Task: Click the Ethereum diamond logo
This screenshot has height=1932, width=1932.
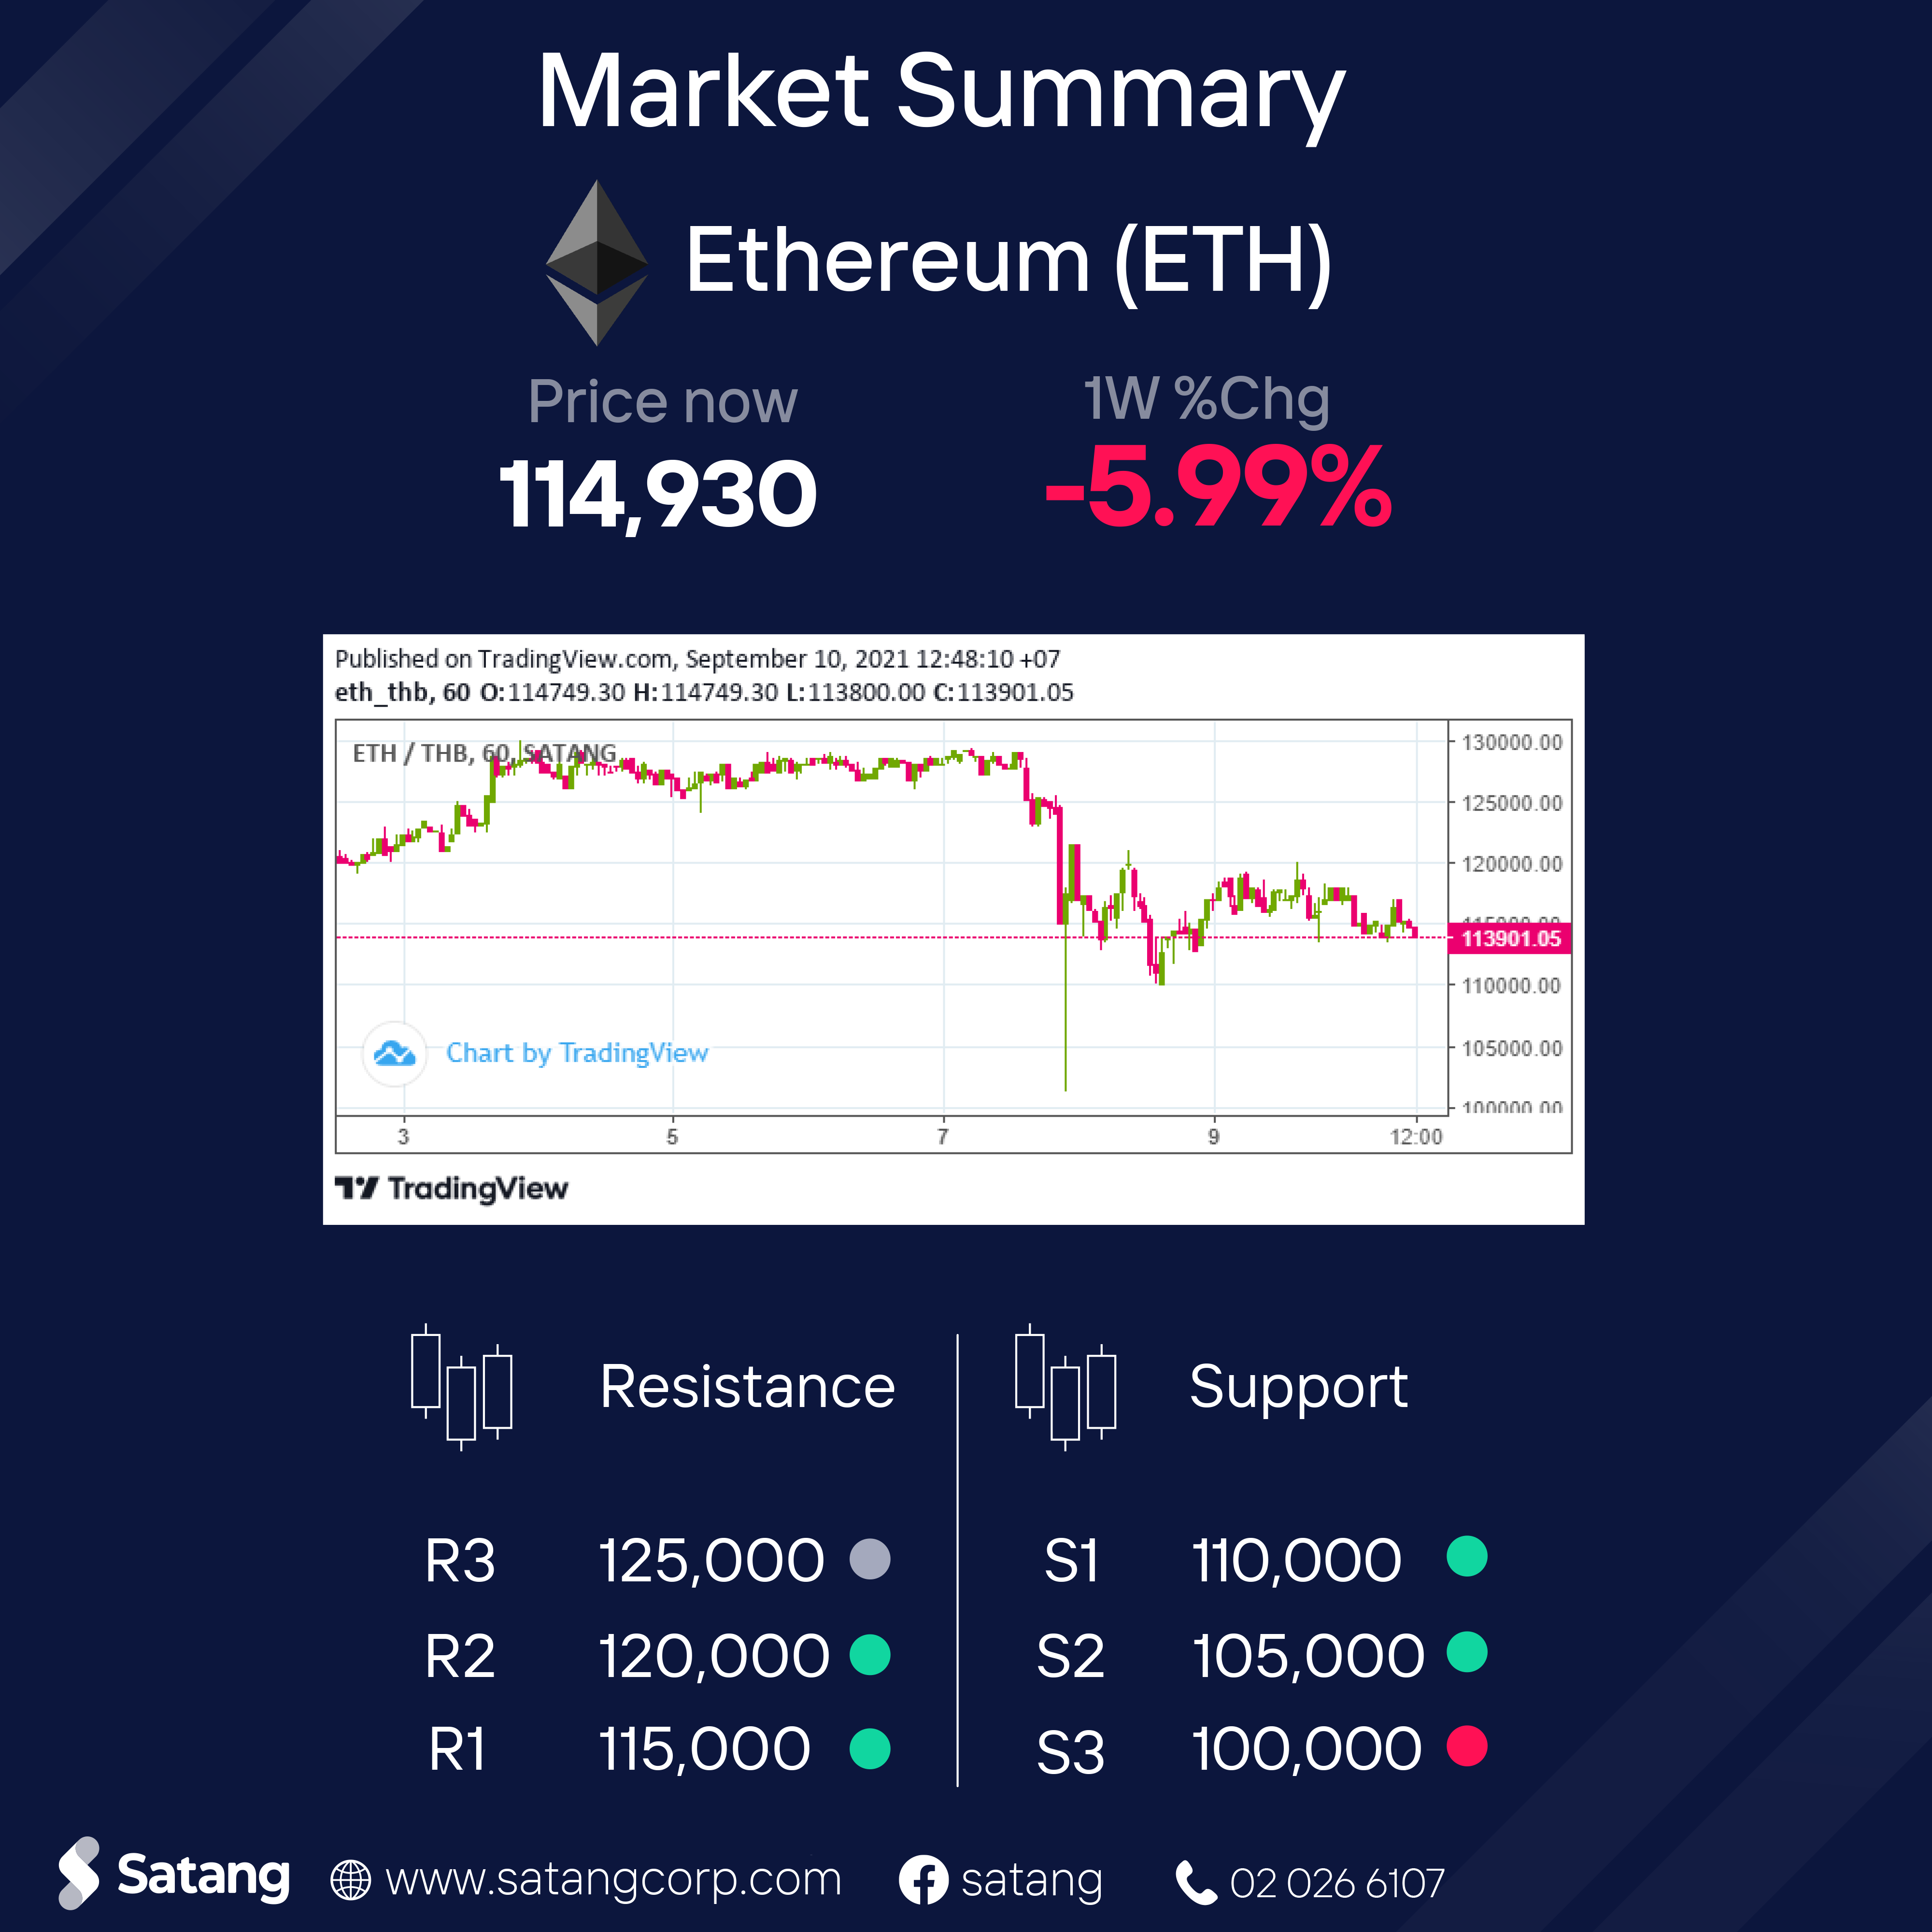Action: [x=597, y=262]
